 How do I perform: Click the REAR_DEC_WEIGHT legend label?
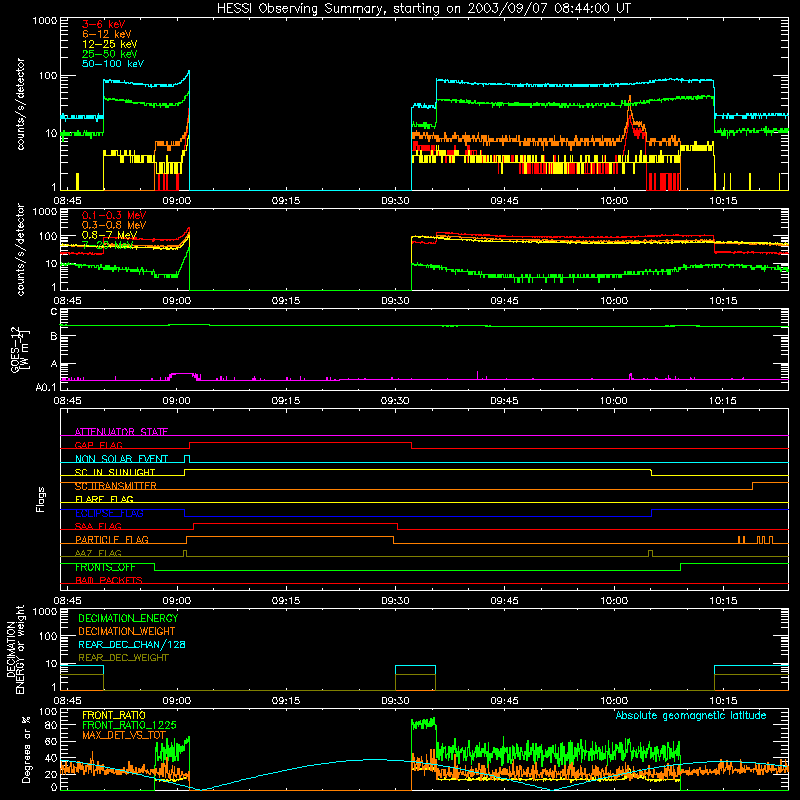[x=123, y=658]
